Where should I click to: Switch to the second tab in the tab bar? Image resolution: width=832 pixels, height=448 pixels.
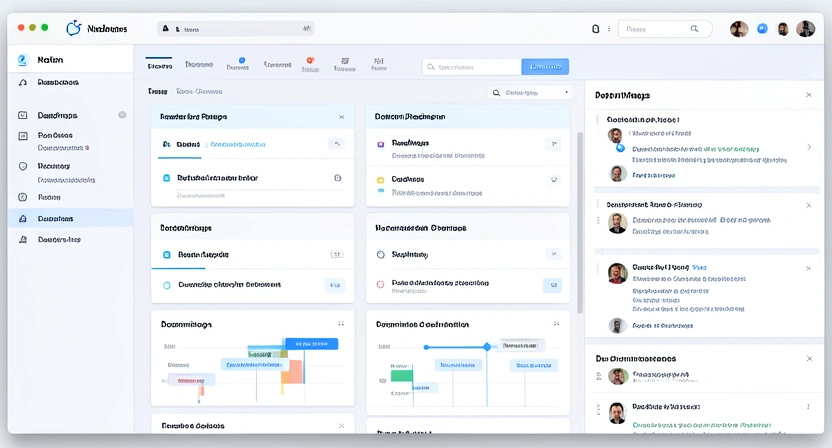coord(199,64)
